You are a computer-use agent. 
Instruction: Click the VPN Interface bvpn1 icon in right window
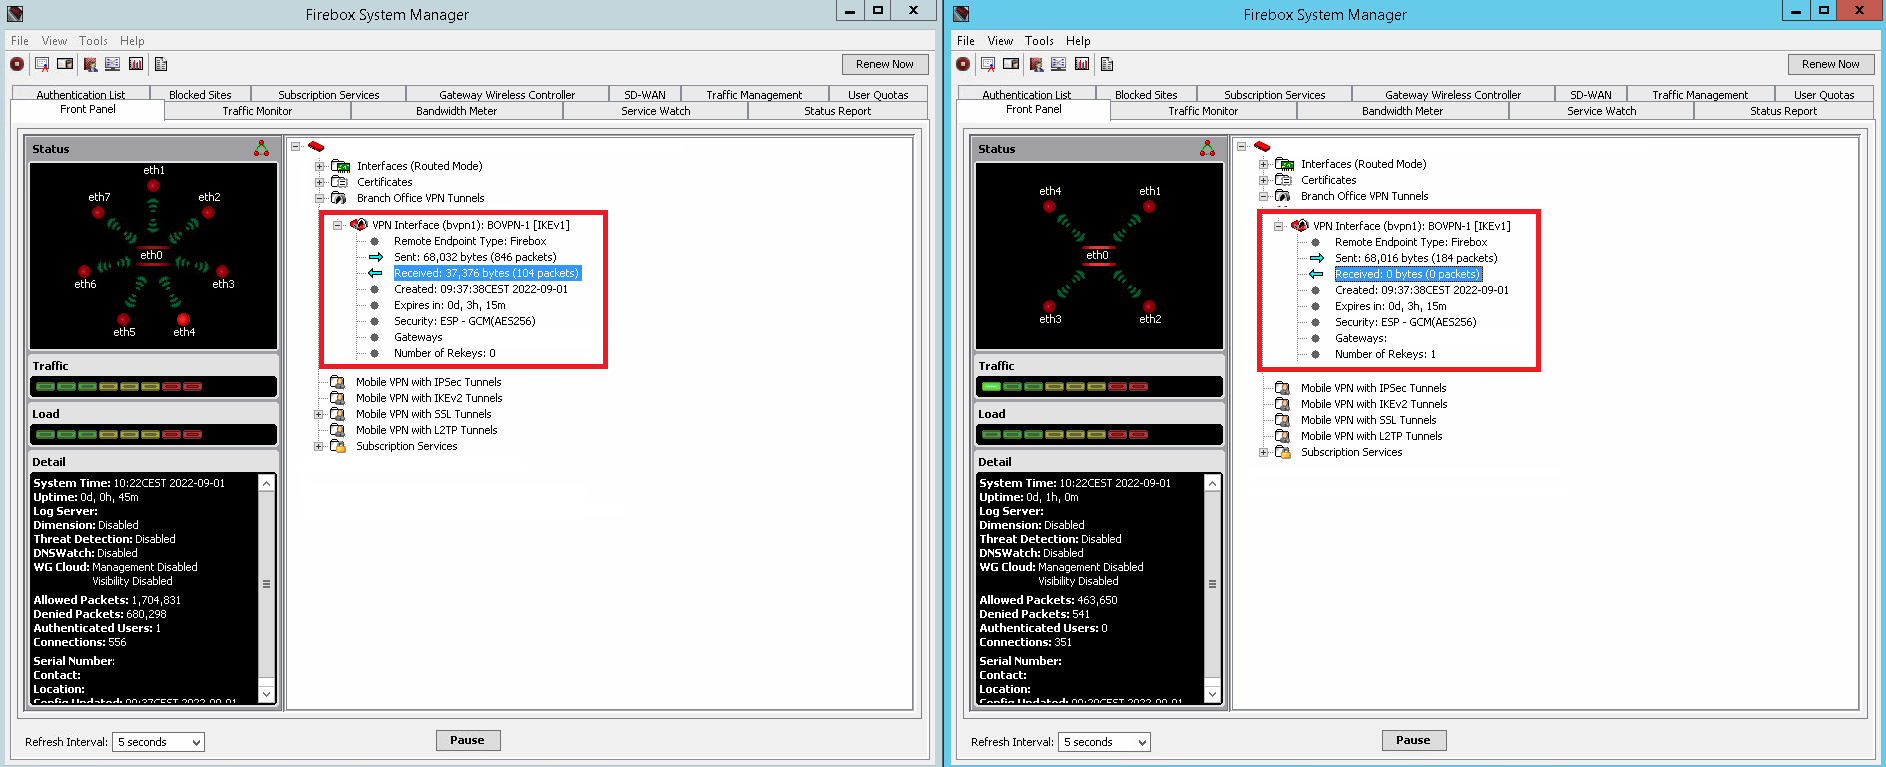[x=1299, y=226]
